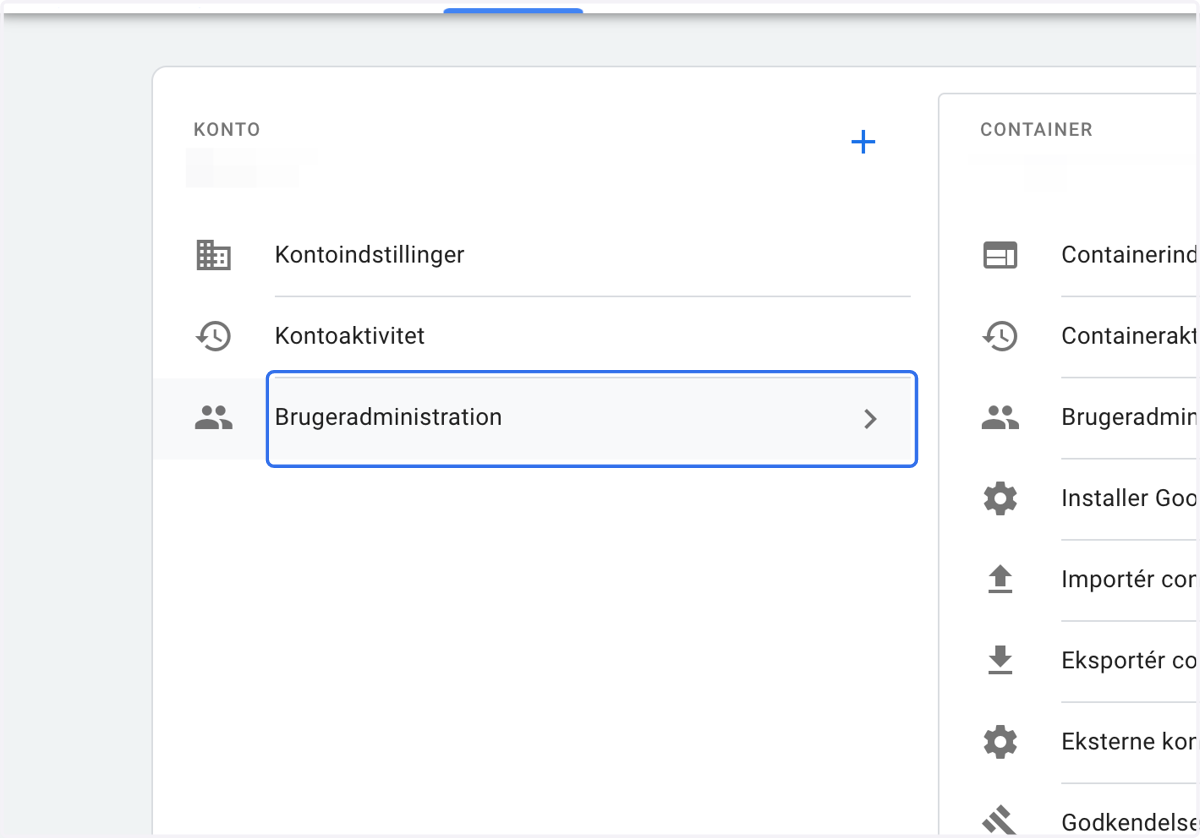
Task: Select Eksportér container option
Action: click(x=1129, y=660)
